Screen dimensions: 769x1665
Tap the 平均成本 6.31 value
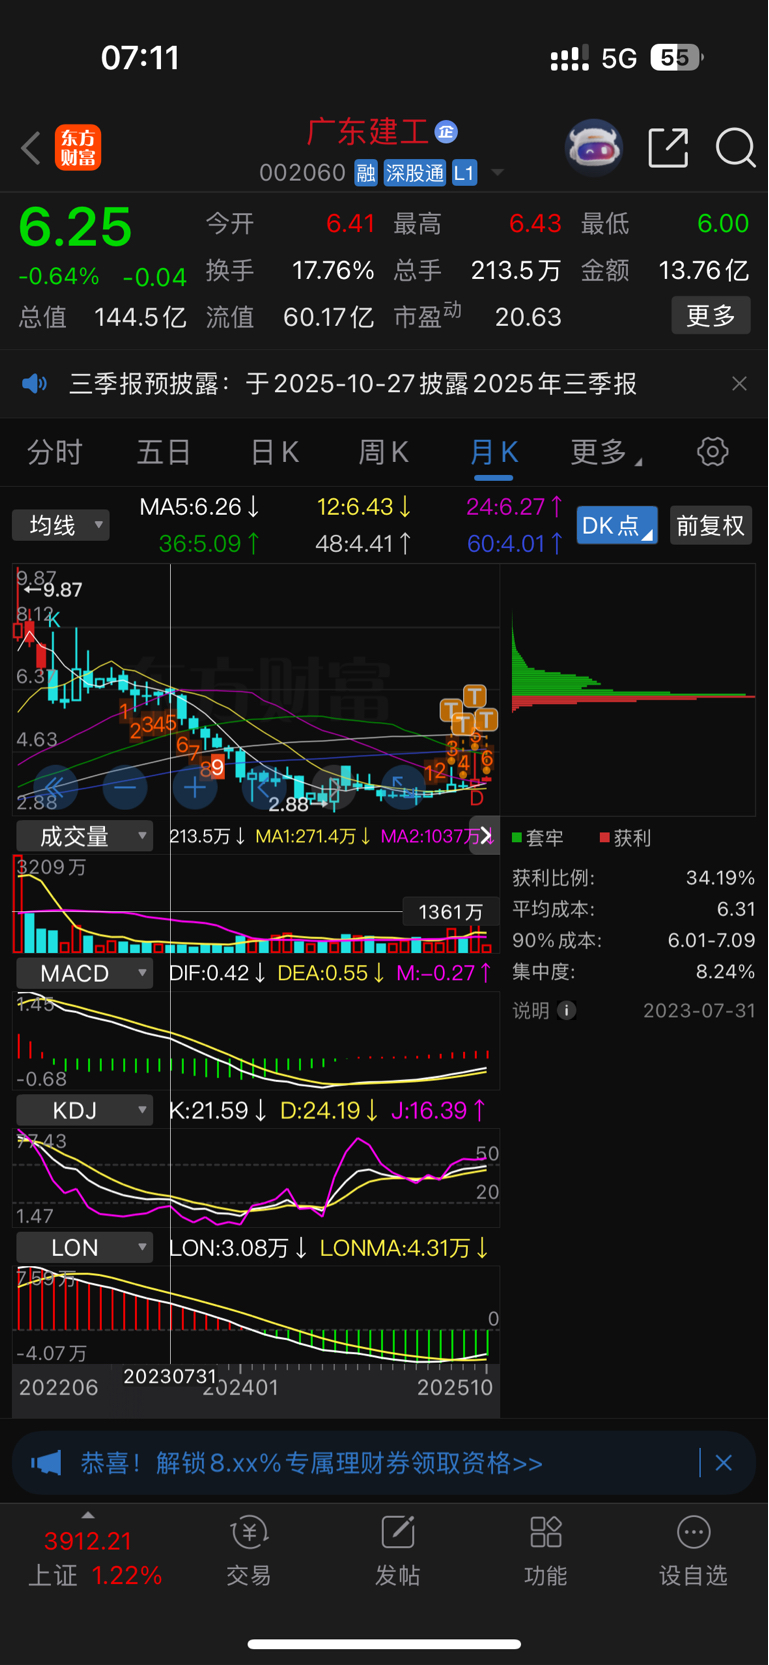pos(736,909)
